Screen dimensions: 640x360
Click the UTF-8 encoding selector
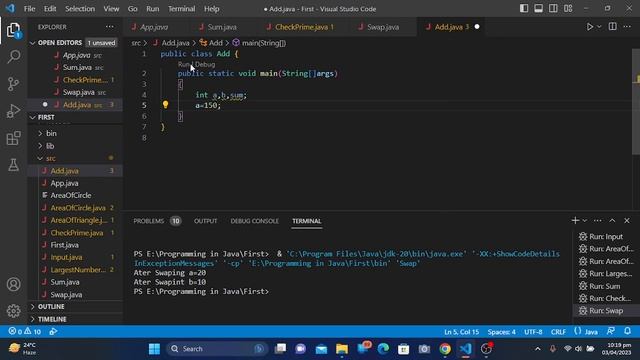click(533, 332)
